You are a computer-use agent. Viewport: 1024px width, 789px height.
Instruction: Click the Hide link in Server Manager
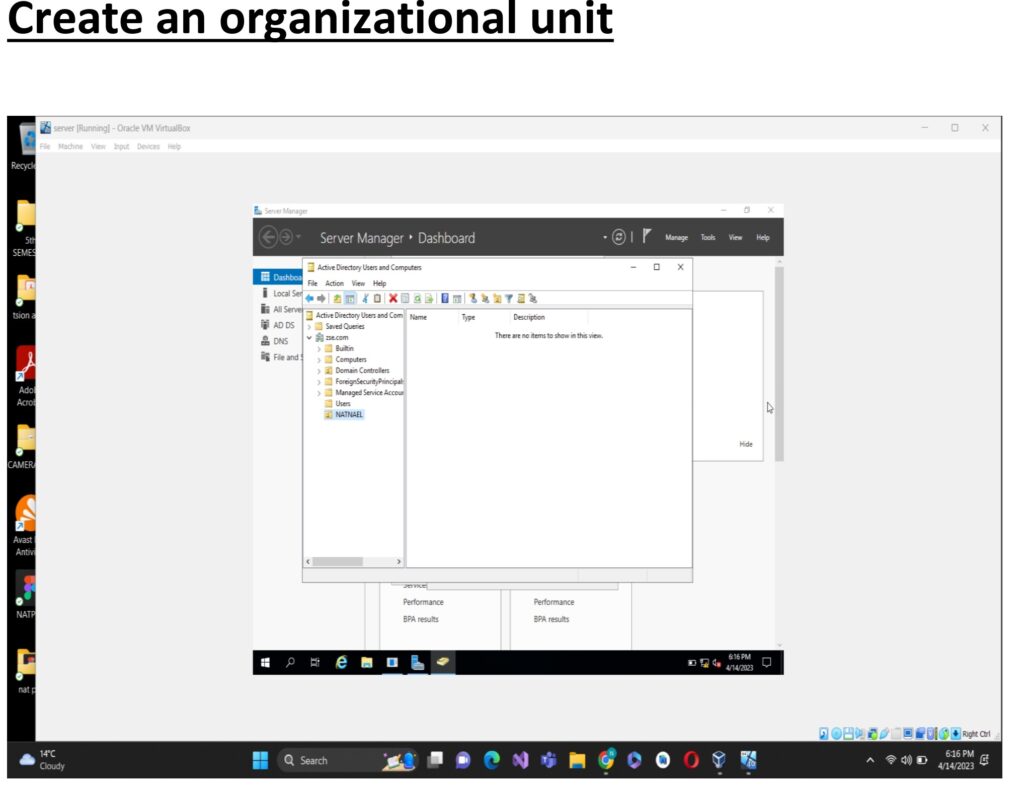click(x=746, y=444)
